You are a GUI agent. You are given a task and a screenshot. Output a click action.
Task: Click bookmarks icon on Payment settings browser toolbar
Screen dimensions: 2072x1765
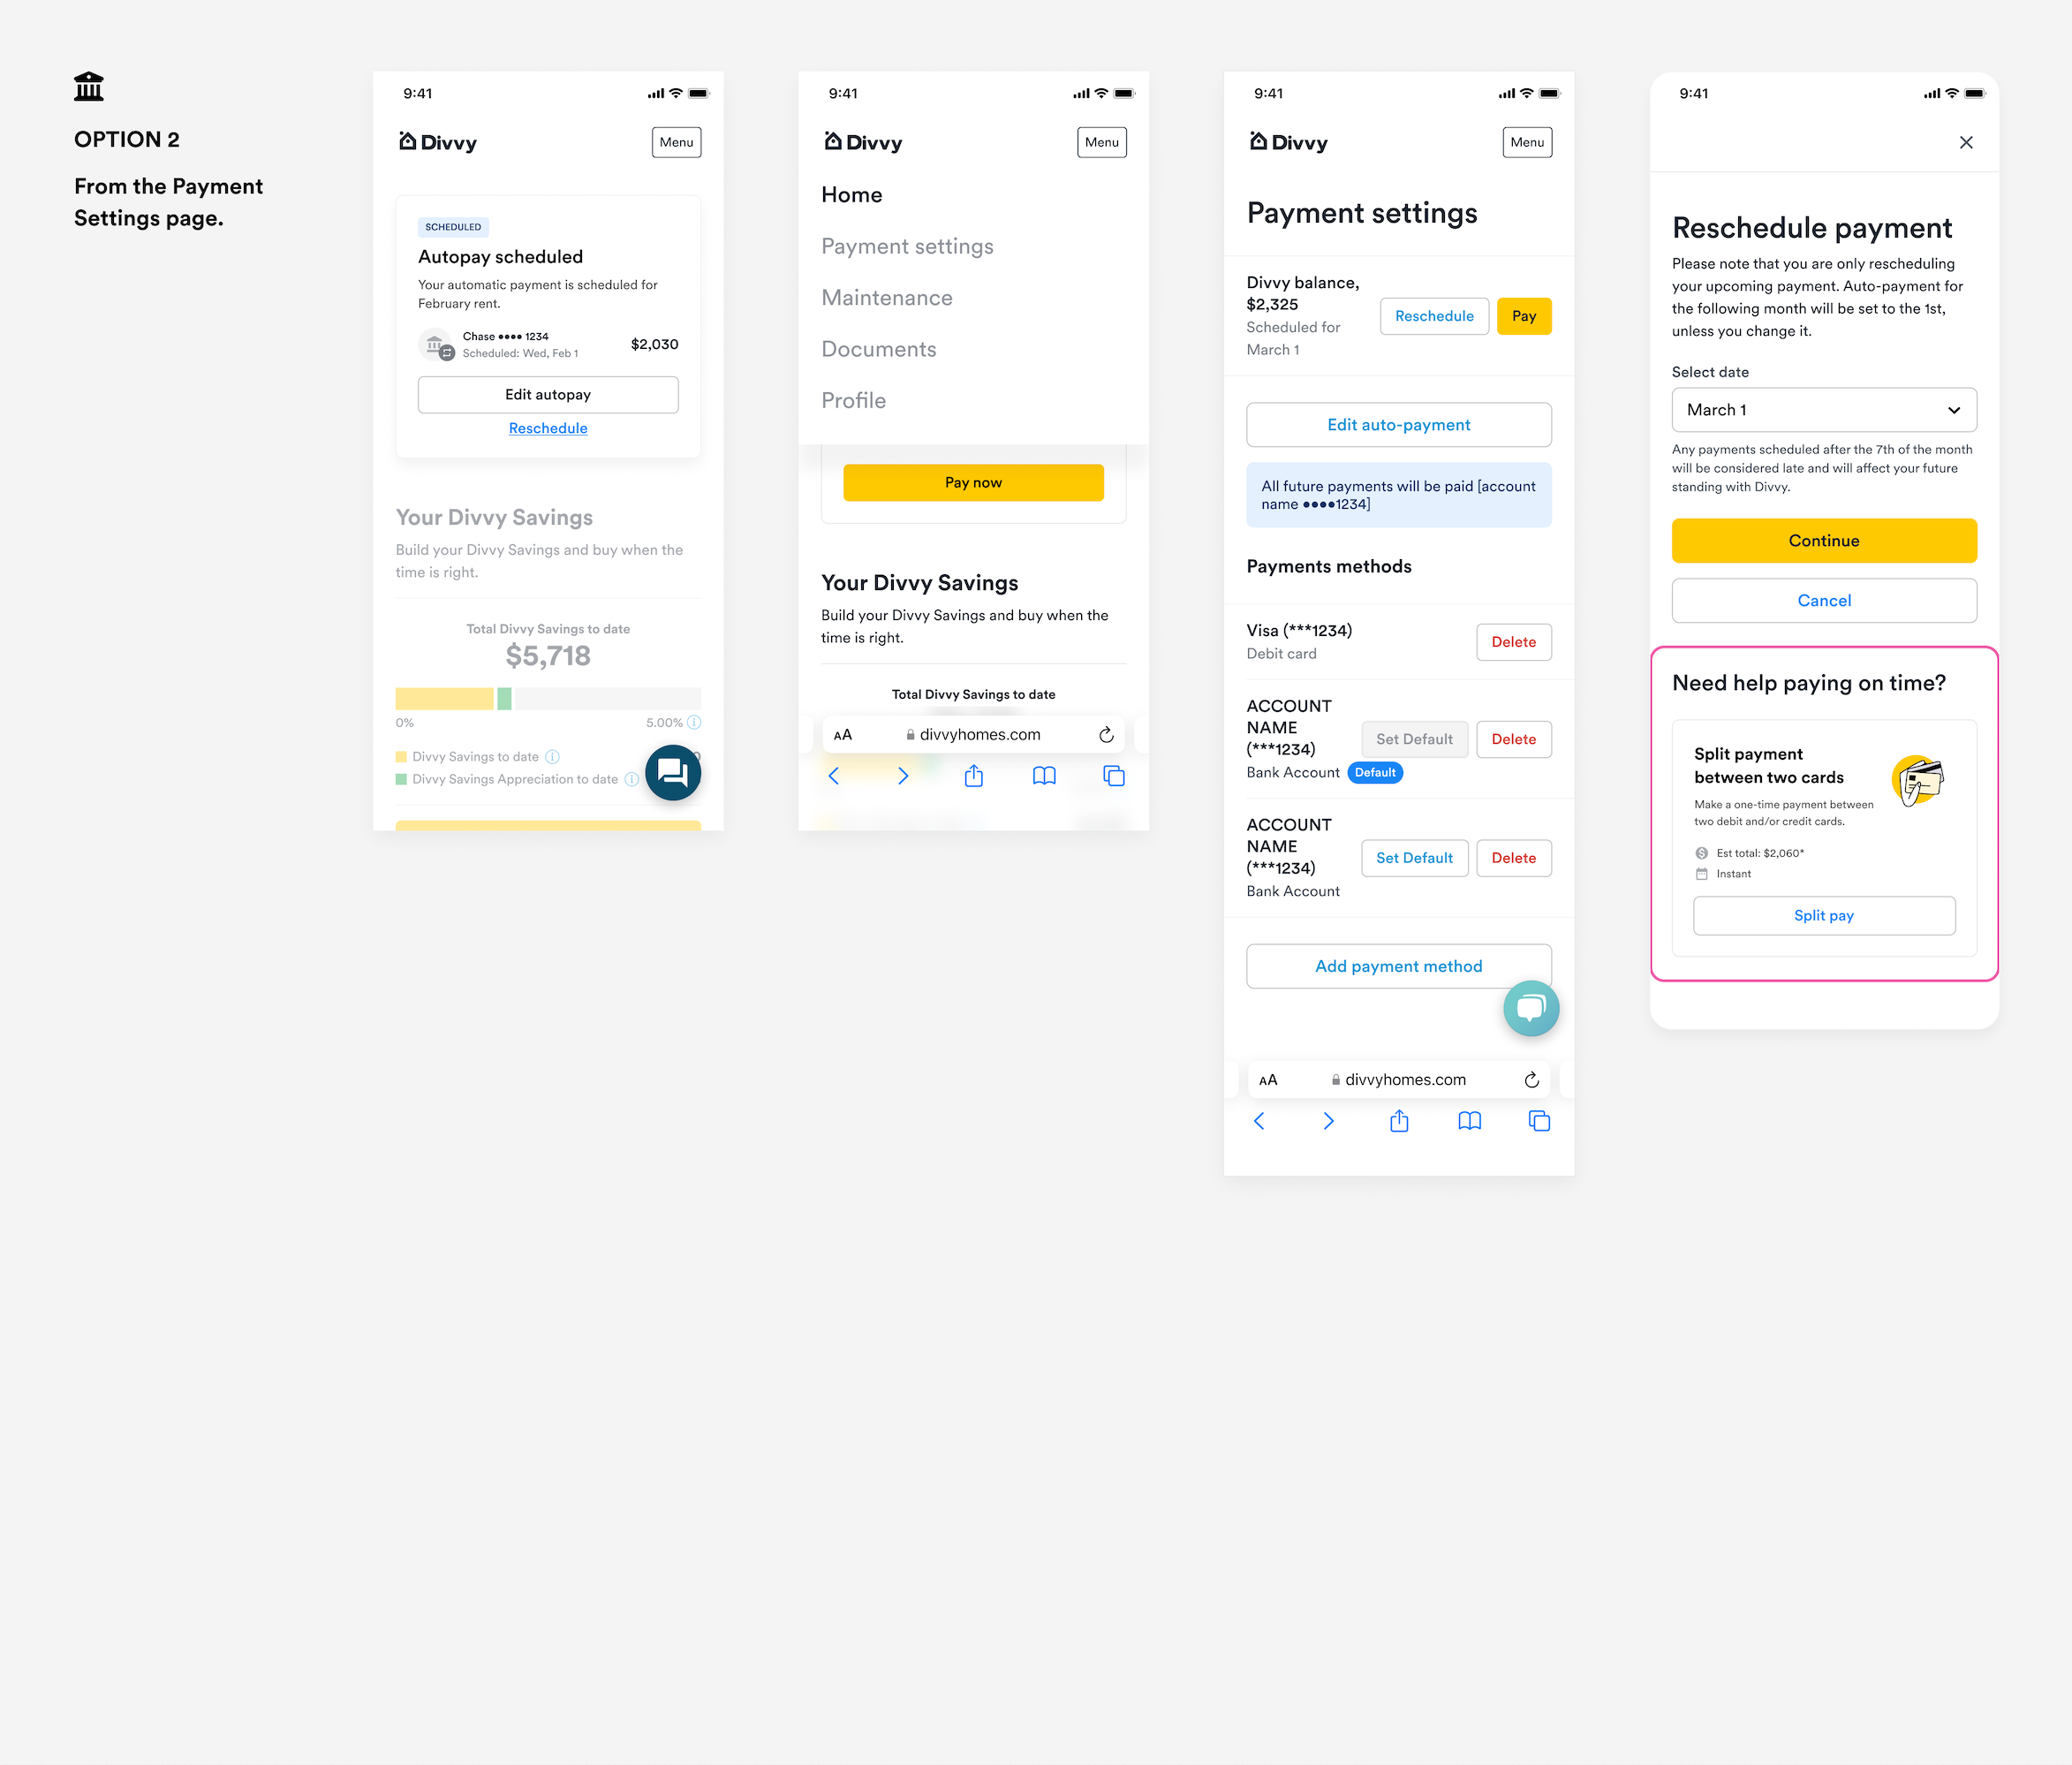pyautogui.click(x=1469, y=1121)
